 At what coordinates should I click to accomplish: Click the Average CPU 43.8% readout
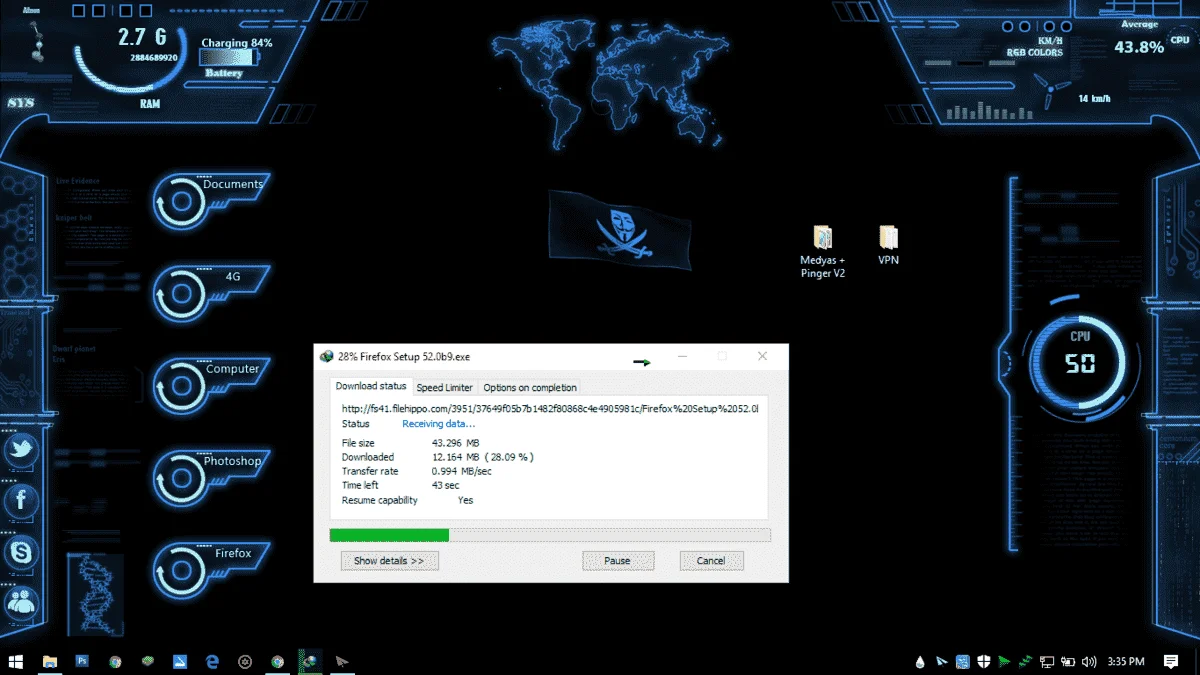(1139, 40)
